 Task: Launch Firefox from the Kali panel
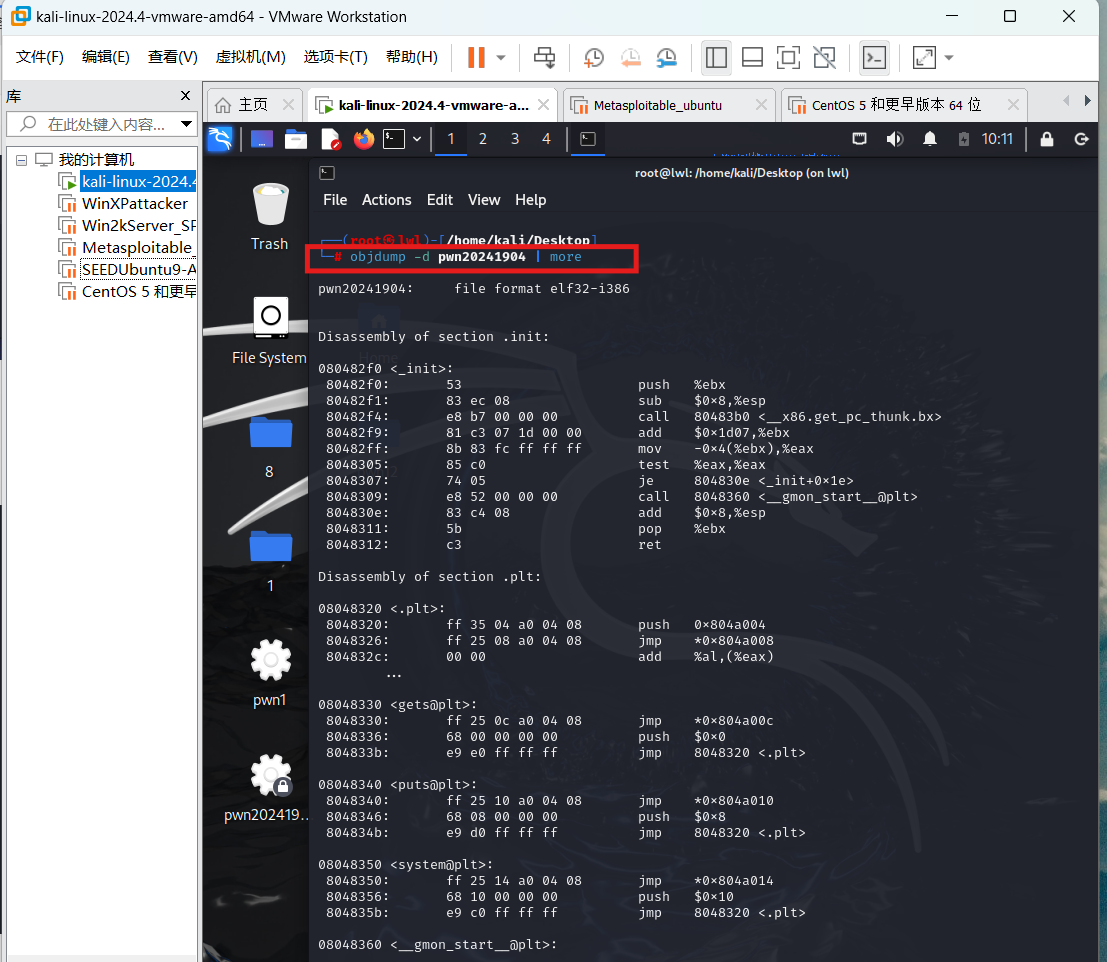[364, 139]
